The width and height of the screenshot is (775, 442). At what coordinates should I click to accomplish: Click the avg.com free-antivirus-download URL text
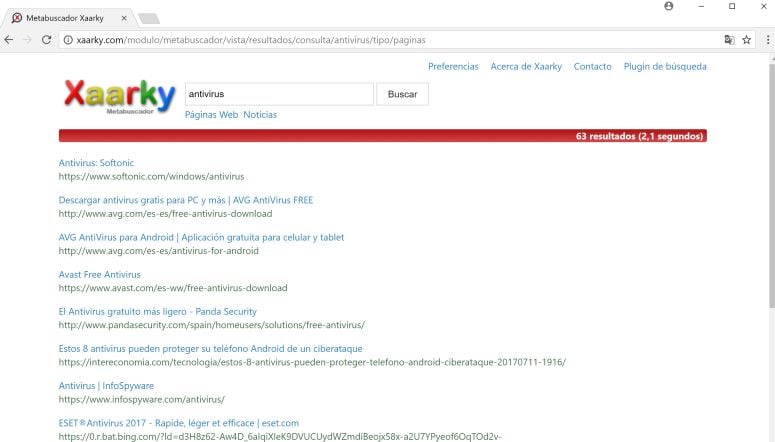[166, 214]
